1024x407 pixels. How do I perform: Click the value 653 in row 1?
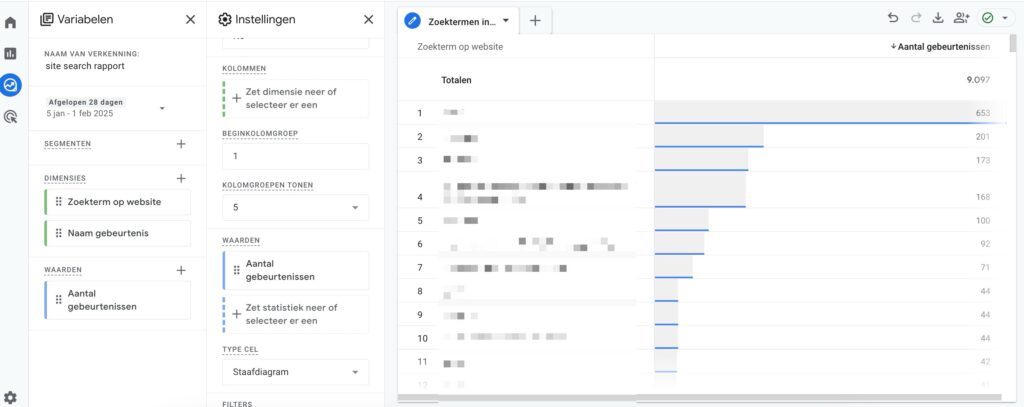983,113
